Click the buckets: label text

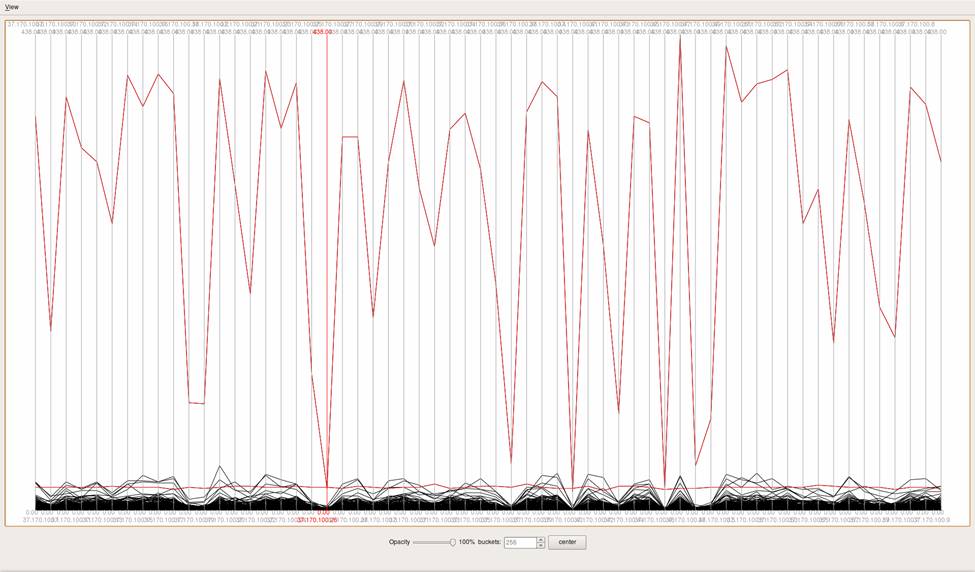(x=490, y=542)
